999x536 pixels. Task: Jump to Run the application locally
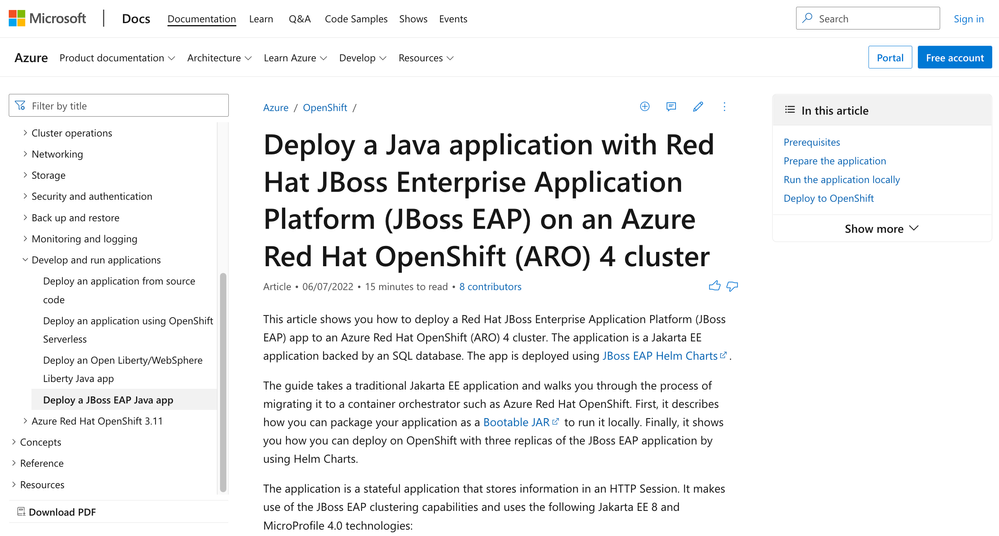pos(842,179)
